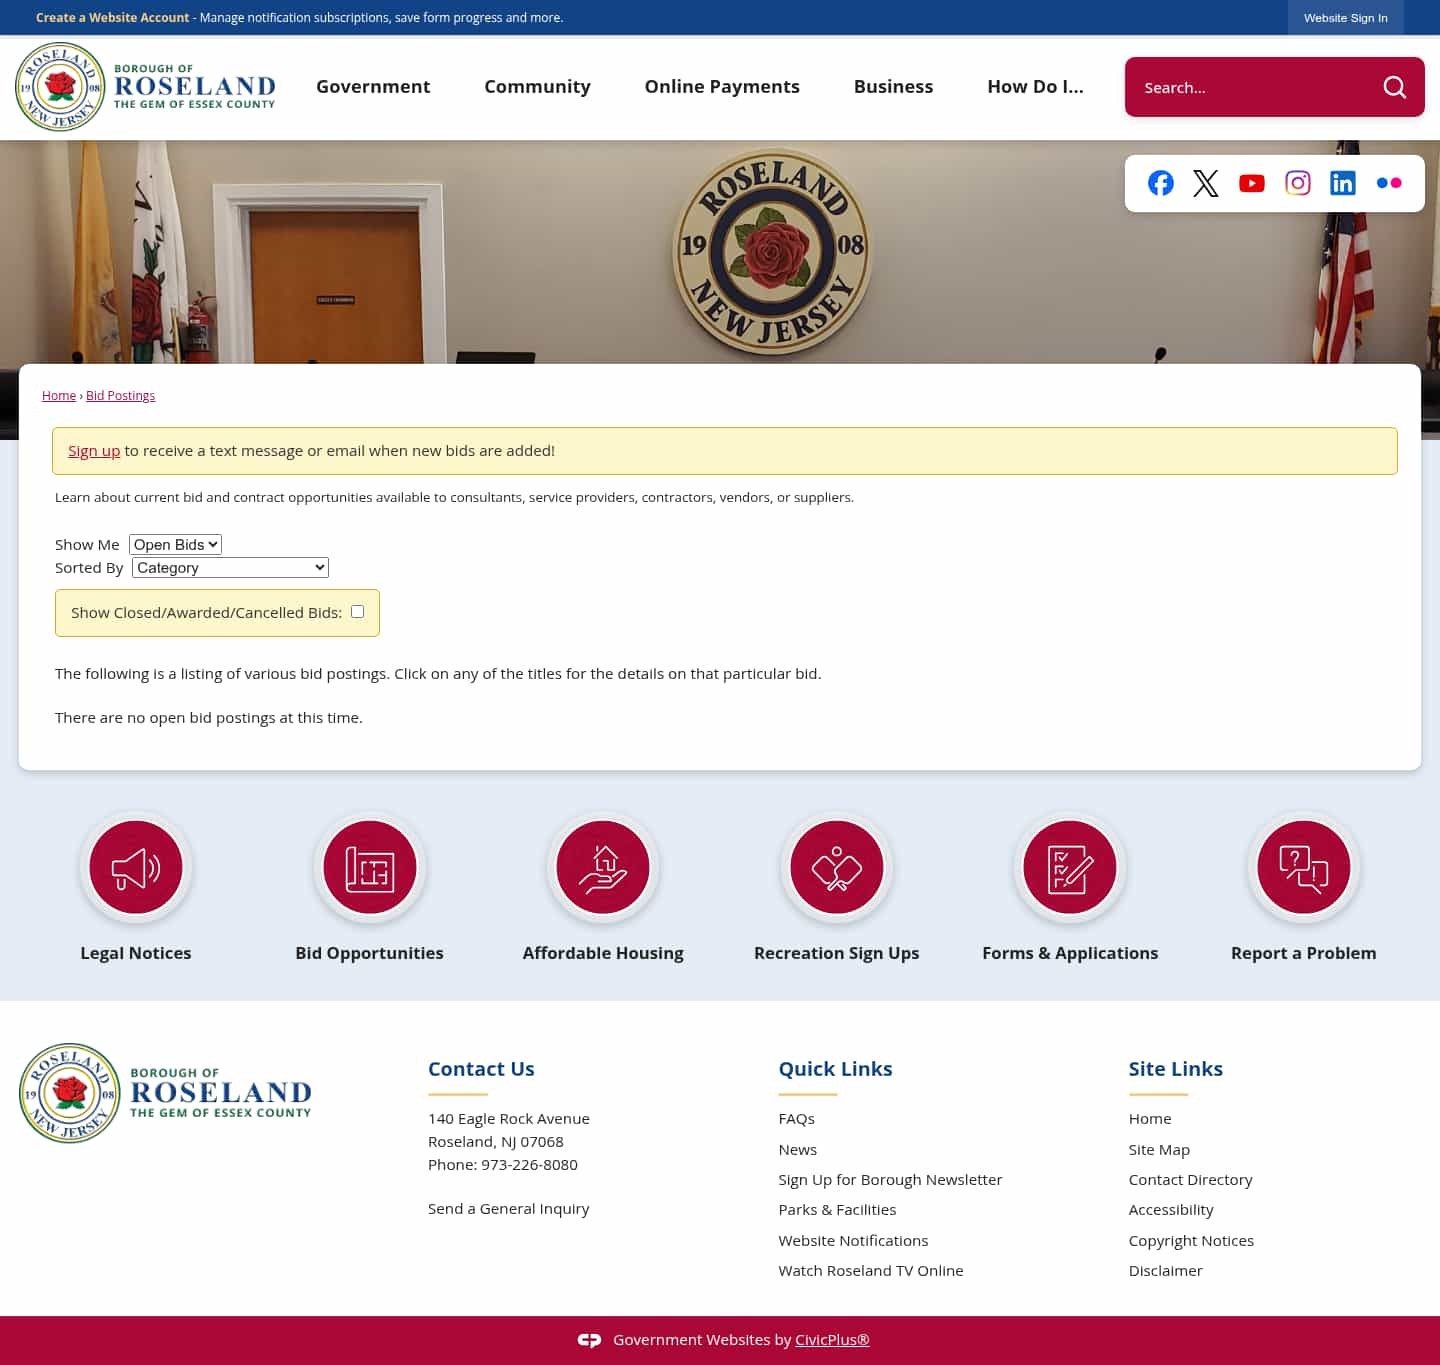Image resolution: width=1440 pixels, height=1365 pixels.
Task: Click the 140 Eagle Rock Avenue address text
Action: coord(509,1119)
